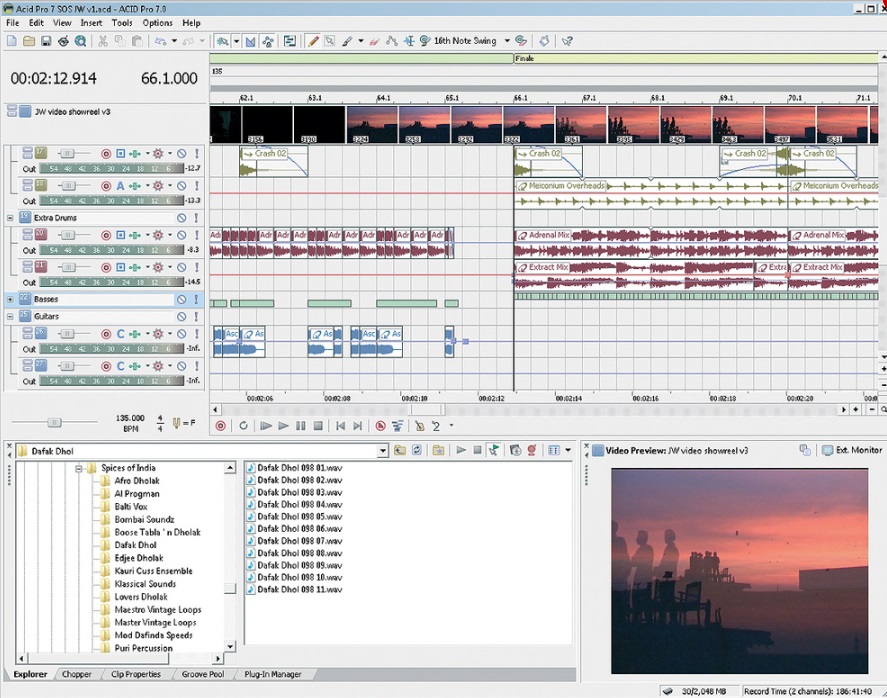Collapse the Extra Drums folder track
Viewport: 887px width, 698px height.
click(10, 218)
